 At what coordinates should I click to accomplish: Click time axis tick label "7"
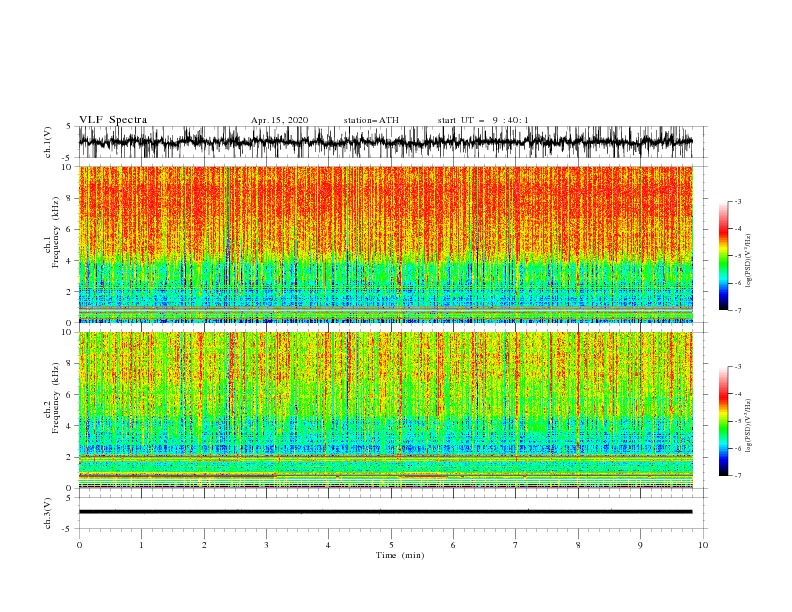click(516, 545)
